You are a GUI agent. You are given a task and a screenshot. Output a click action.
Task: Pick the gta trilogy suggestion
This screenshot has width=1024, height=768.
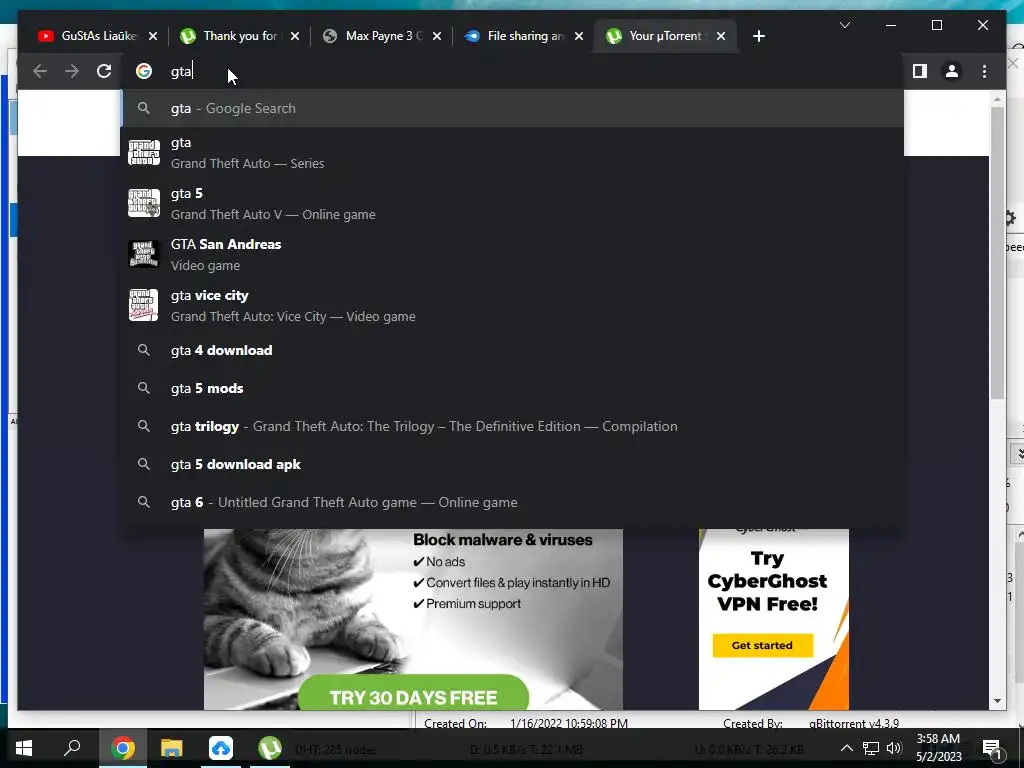point(513,426)
